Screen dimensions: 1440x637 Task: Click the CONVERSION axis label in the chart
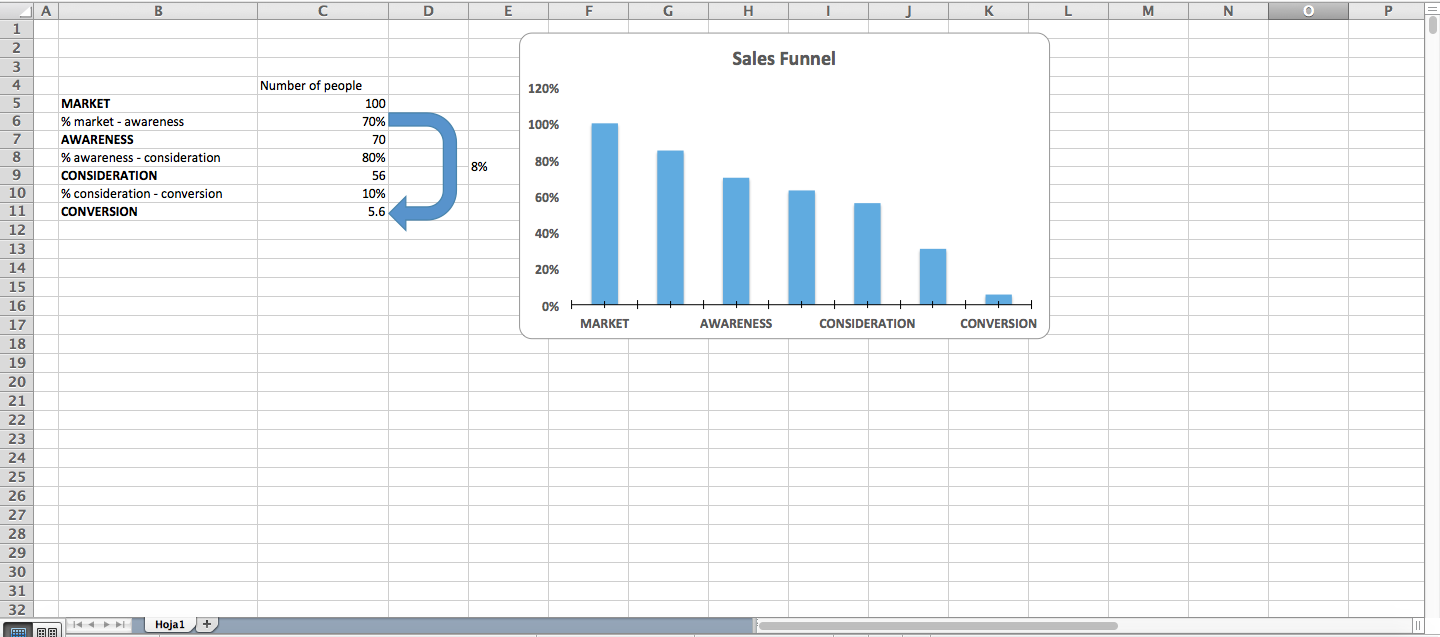[x=998, y=323]
